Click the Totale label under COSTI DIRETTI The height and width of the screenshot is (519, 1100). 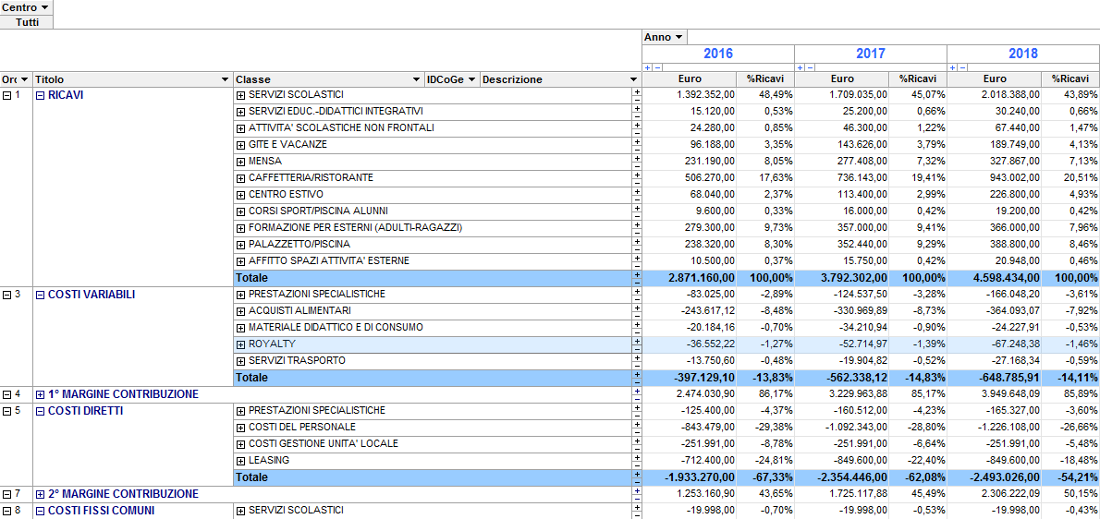pos(251,477)
